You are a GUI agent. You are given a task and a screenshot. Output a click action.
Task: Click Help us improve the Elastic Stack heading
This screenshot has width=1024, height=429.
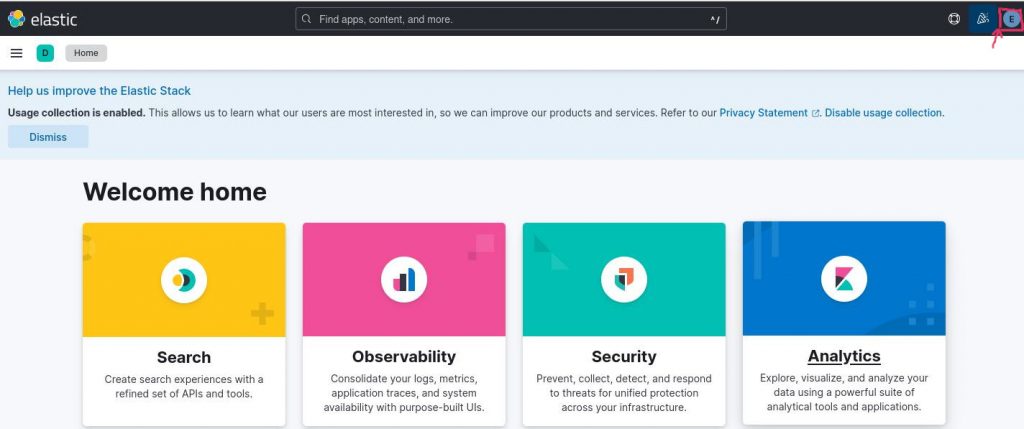(99, 91)
